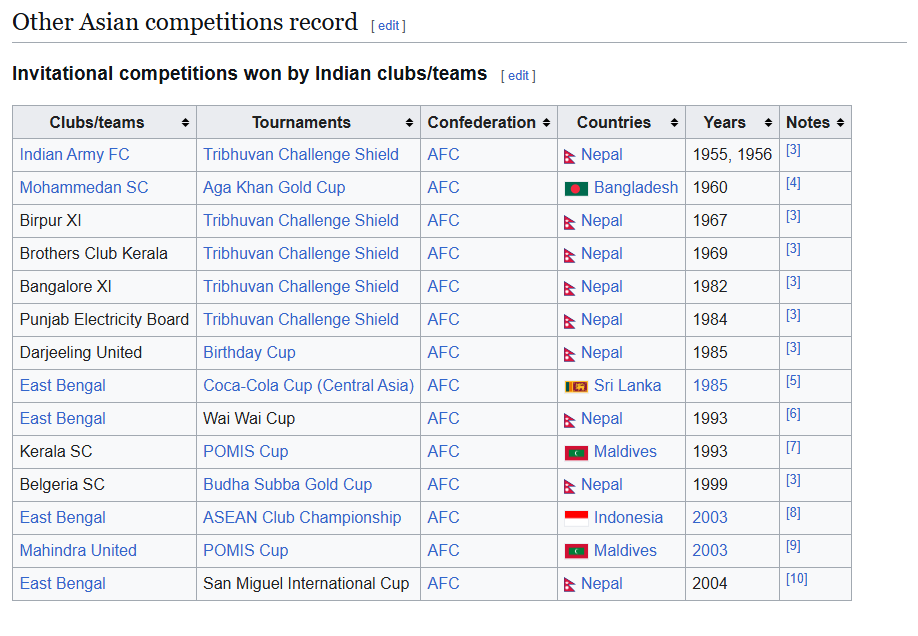918x636 pixels.
Task: Open ASEAN Club Championship link
Action: [302, 518]
